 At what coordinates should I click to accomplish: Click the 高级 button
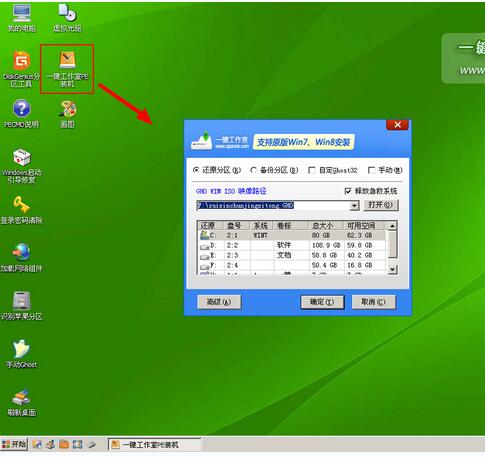(219, 302)
